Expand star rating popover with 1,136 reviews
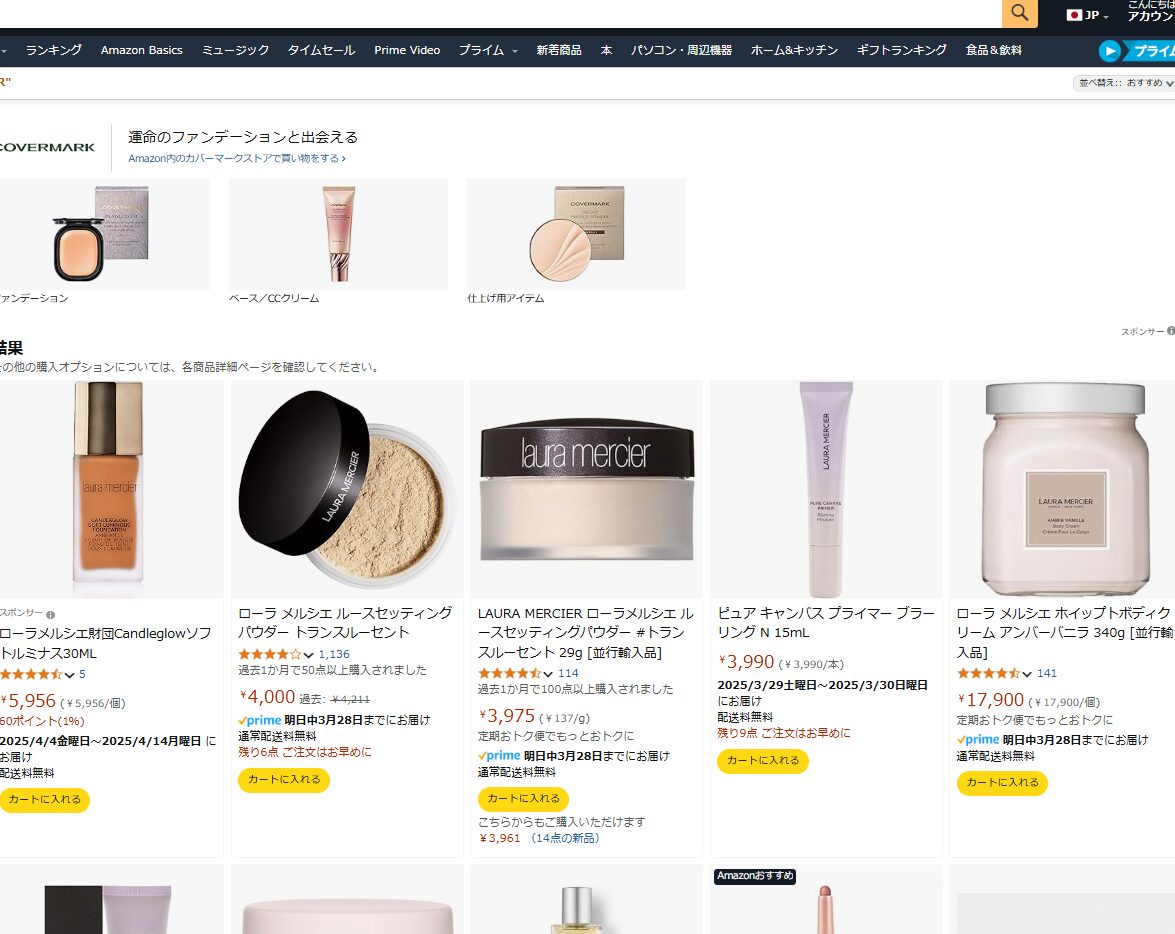This screenshot has height=934, width=1175. click(276, 654)
